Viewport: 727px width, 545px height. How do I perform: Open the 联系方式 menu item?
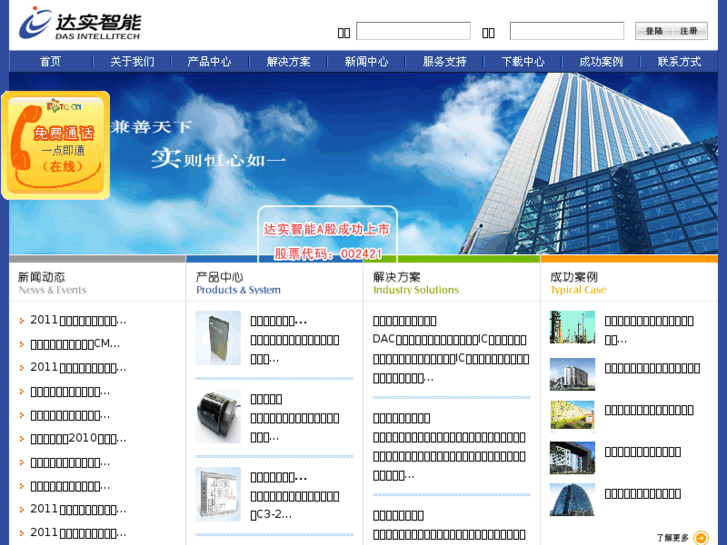tap(679, 62)
